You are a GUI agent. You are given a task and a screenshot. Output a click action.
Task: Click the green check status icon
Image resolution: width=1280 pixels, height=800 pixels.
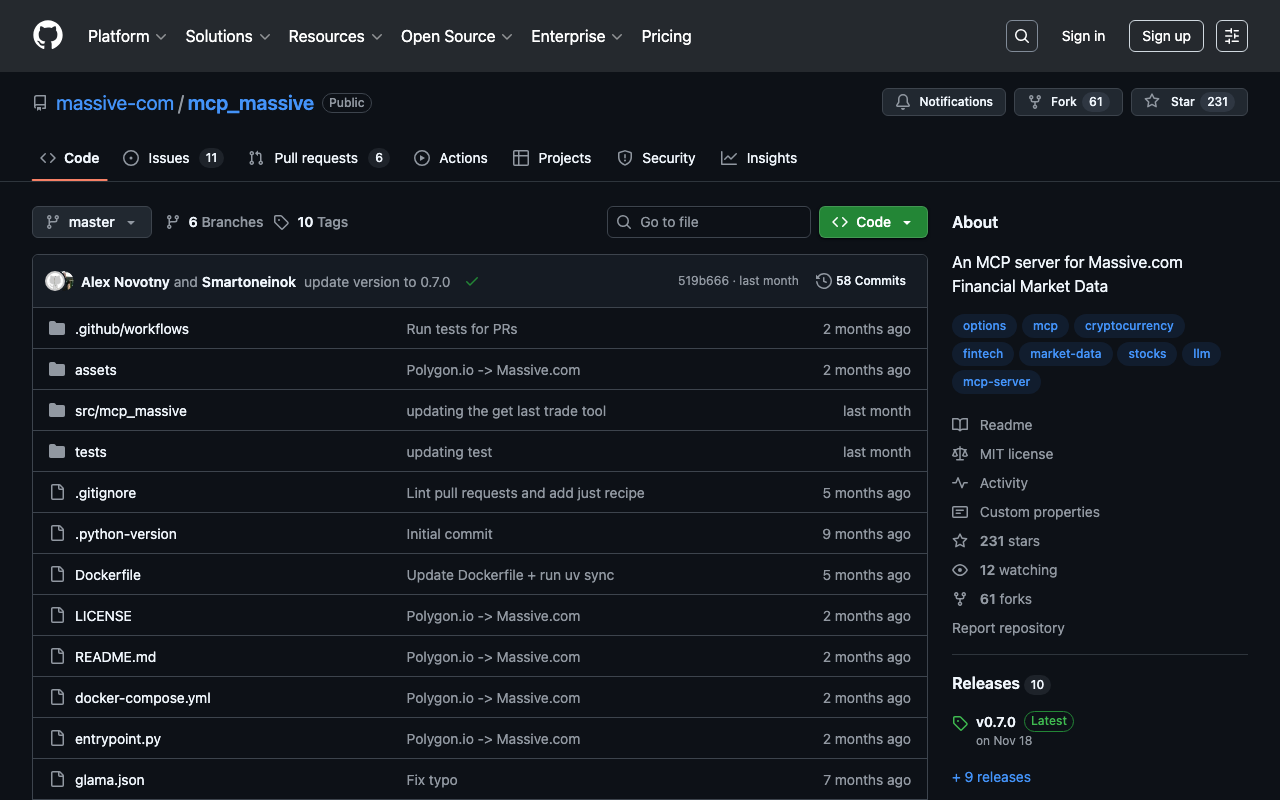coord(472,282)
